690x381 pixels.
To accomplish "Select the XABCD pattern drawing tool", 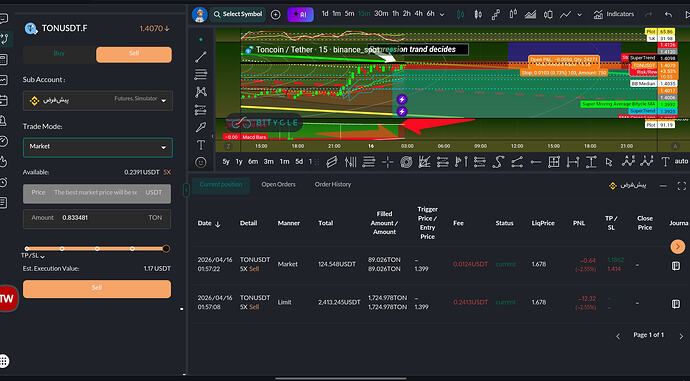I will point(201,92).
